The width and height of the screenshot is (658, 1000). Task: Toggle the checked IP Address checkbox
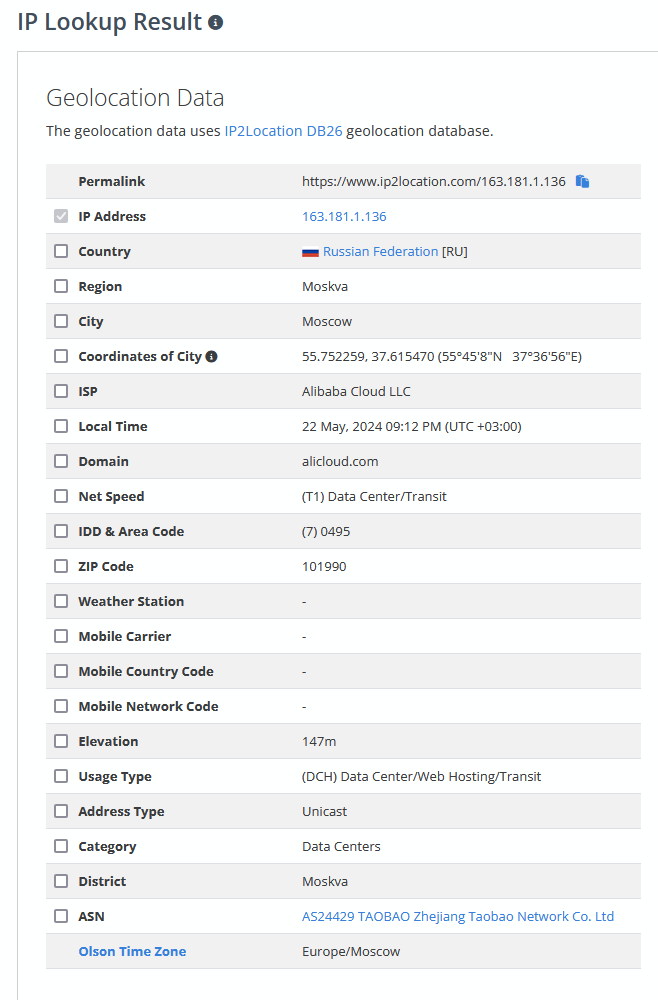point(61,217)
